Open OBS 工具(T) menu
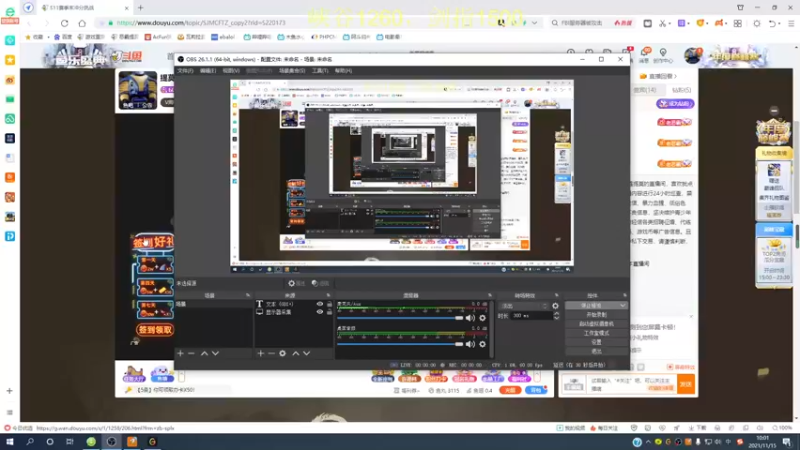Viewport: 800px width, 450px height. coord(320,70)
